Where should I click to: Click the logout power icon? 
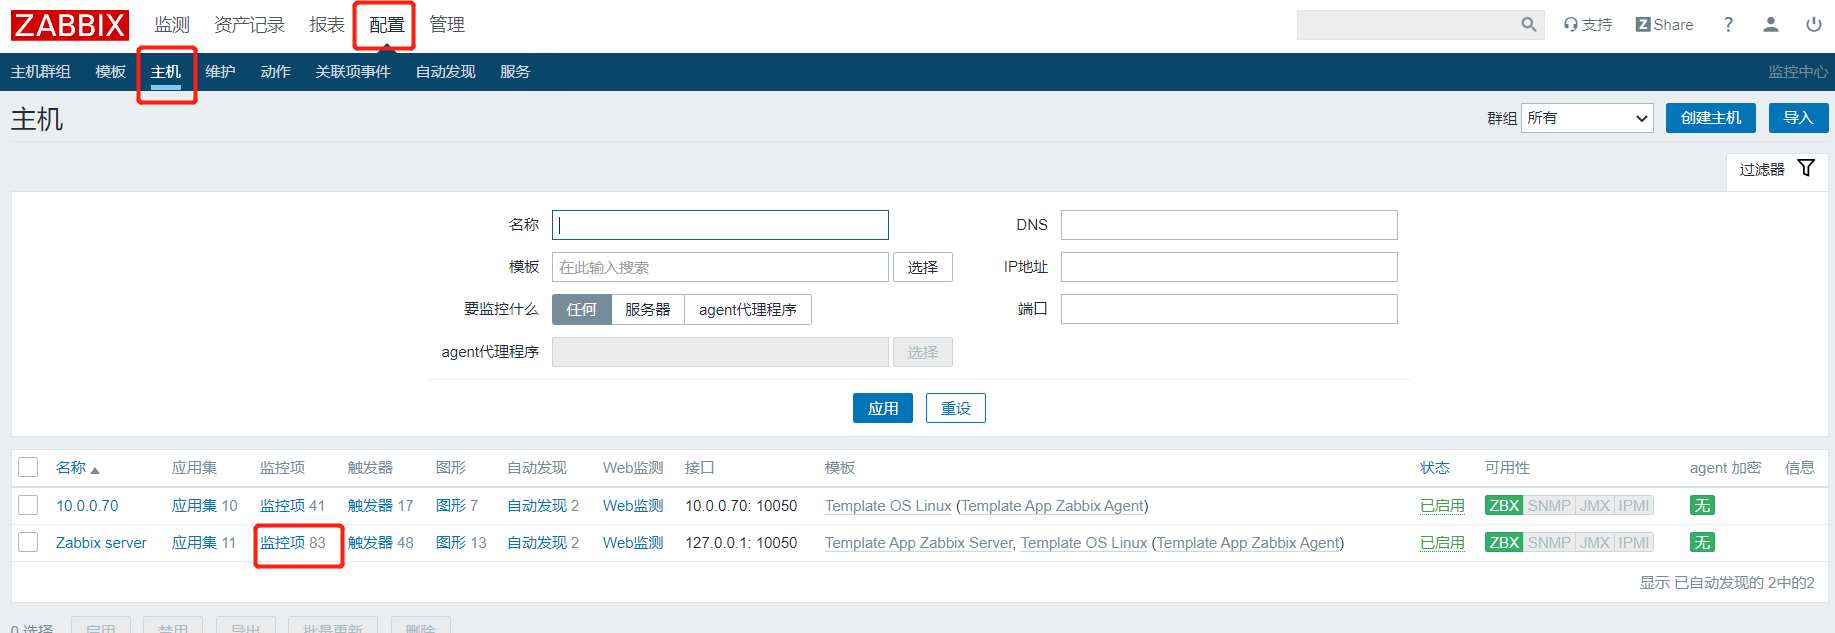point(1813,25)
